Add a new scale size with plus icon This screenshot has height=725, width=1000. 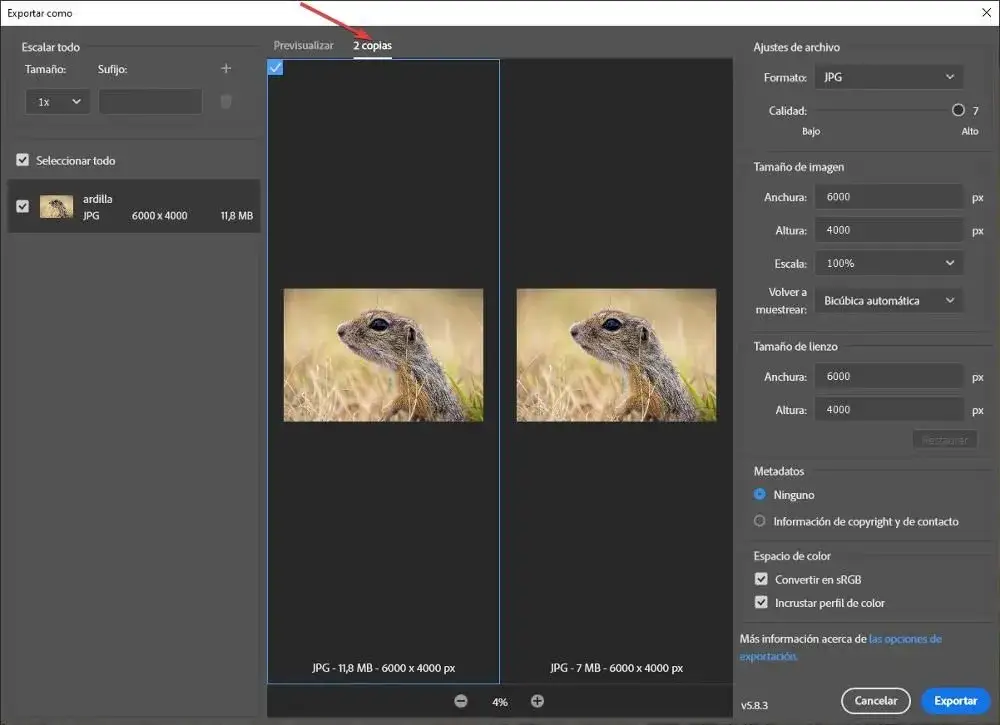226,68
